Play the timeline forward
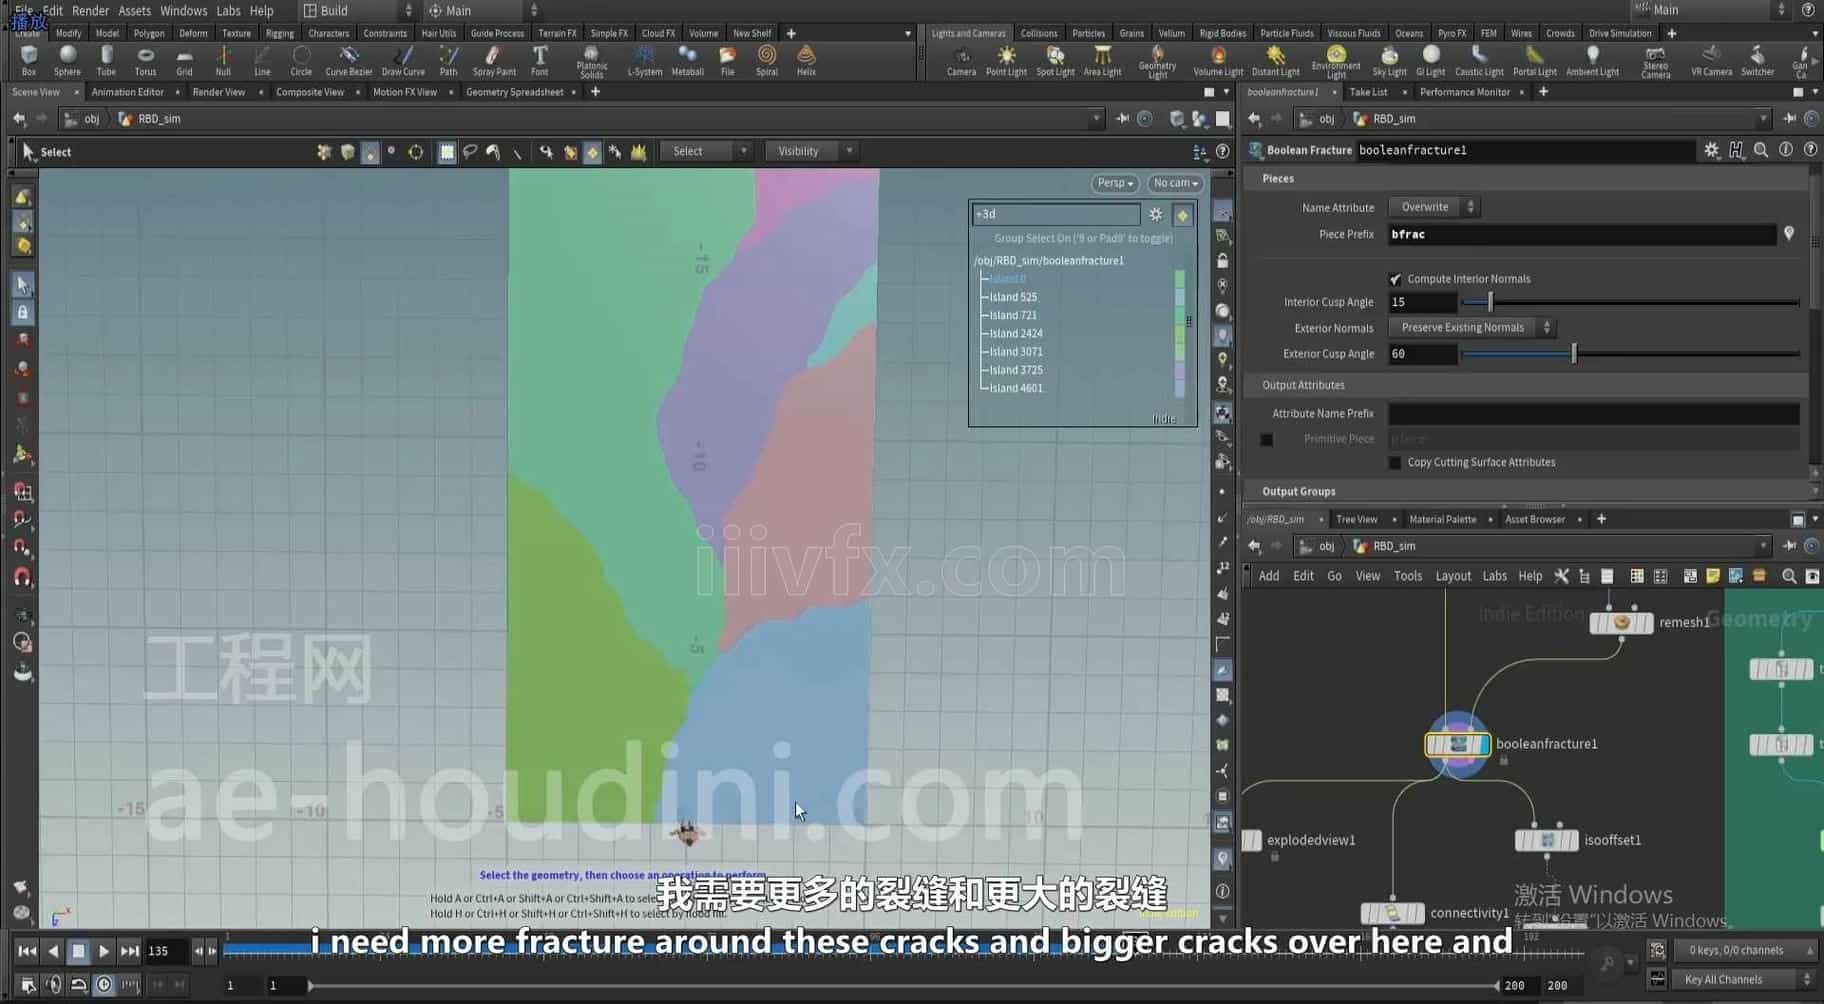 103,951
